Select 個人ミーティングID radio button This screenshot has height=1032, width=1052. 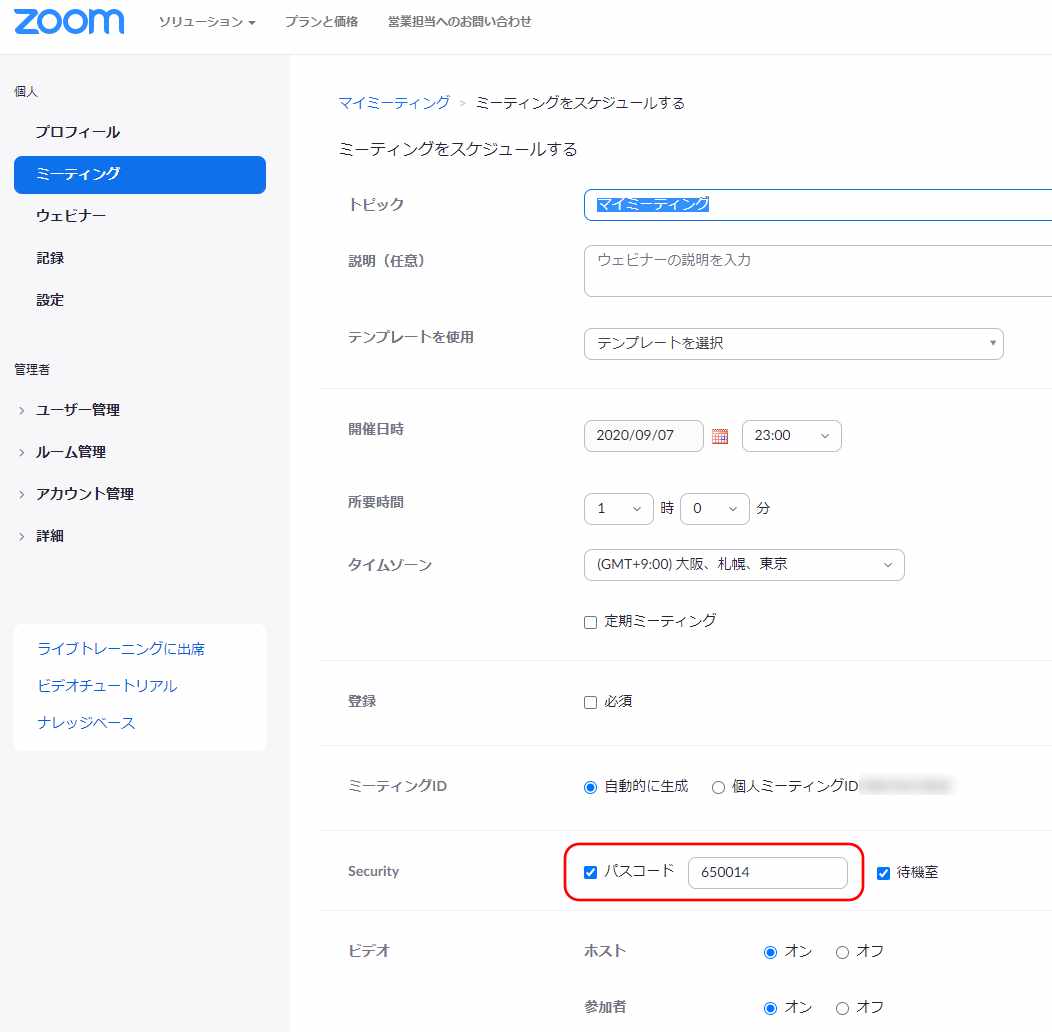[x=718, y=787]
